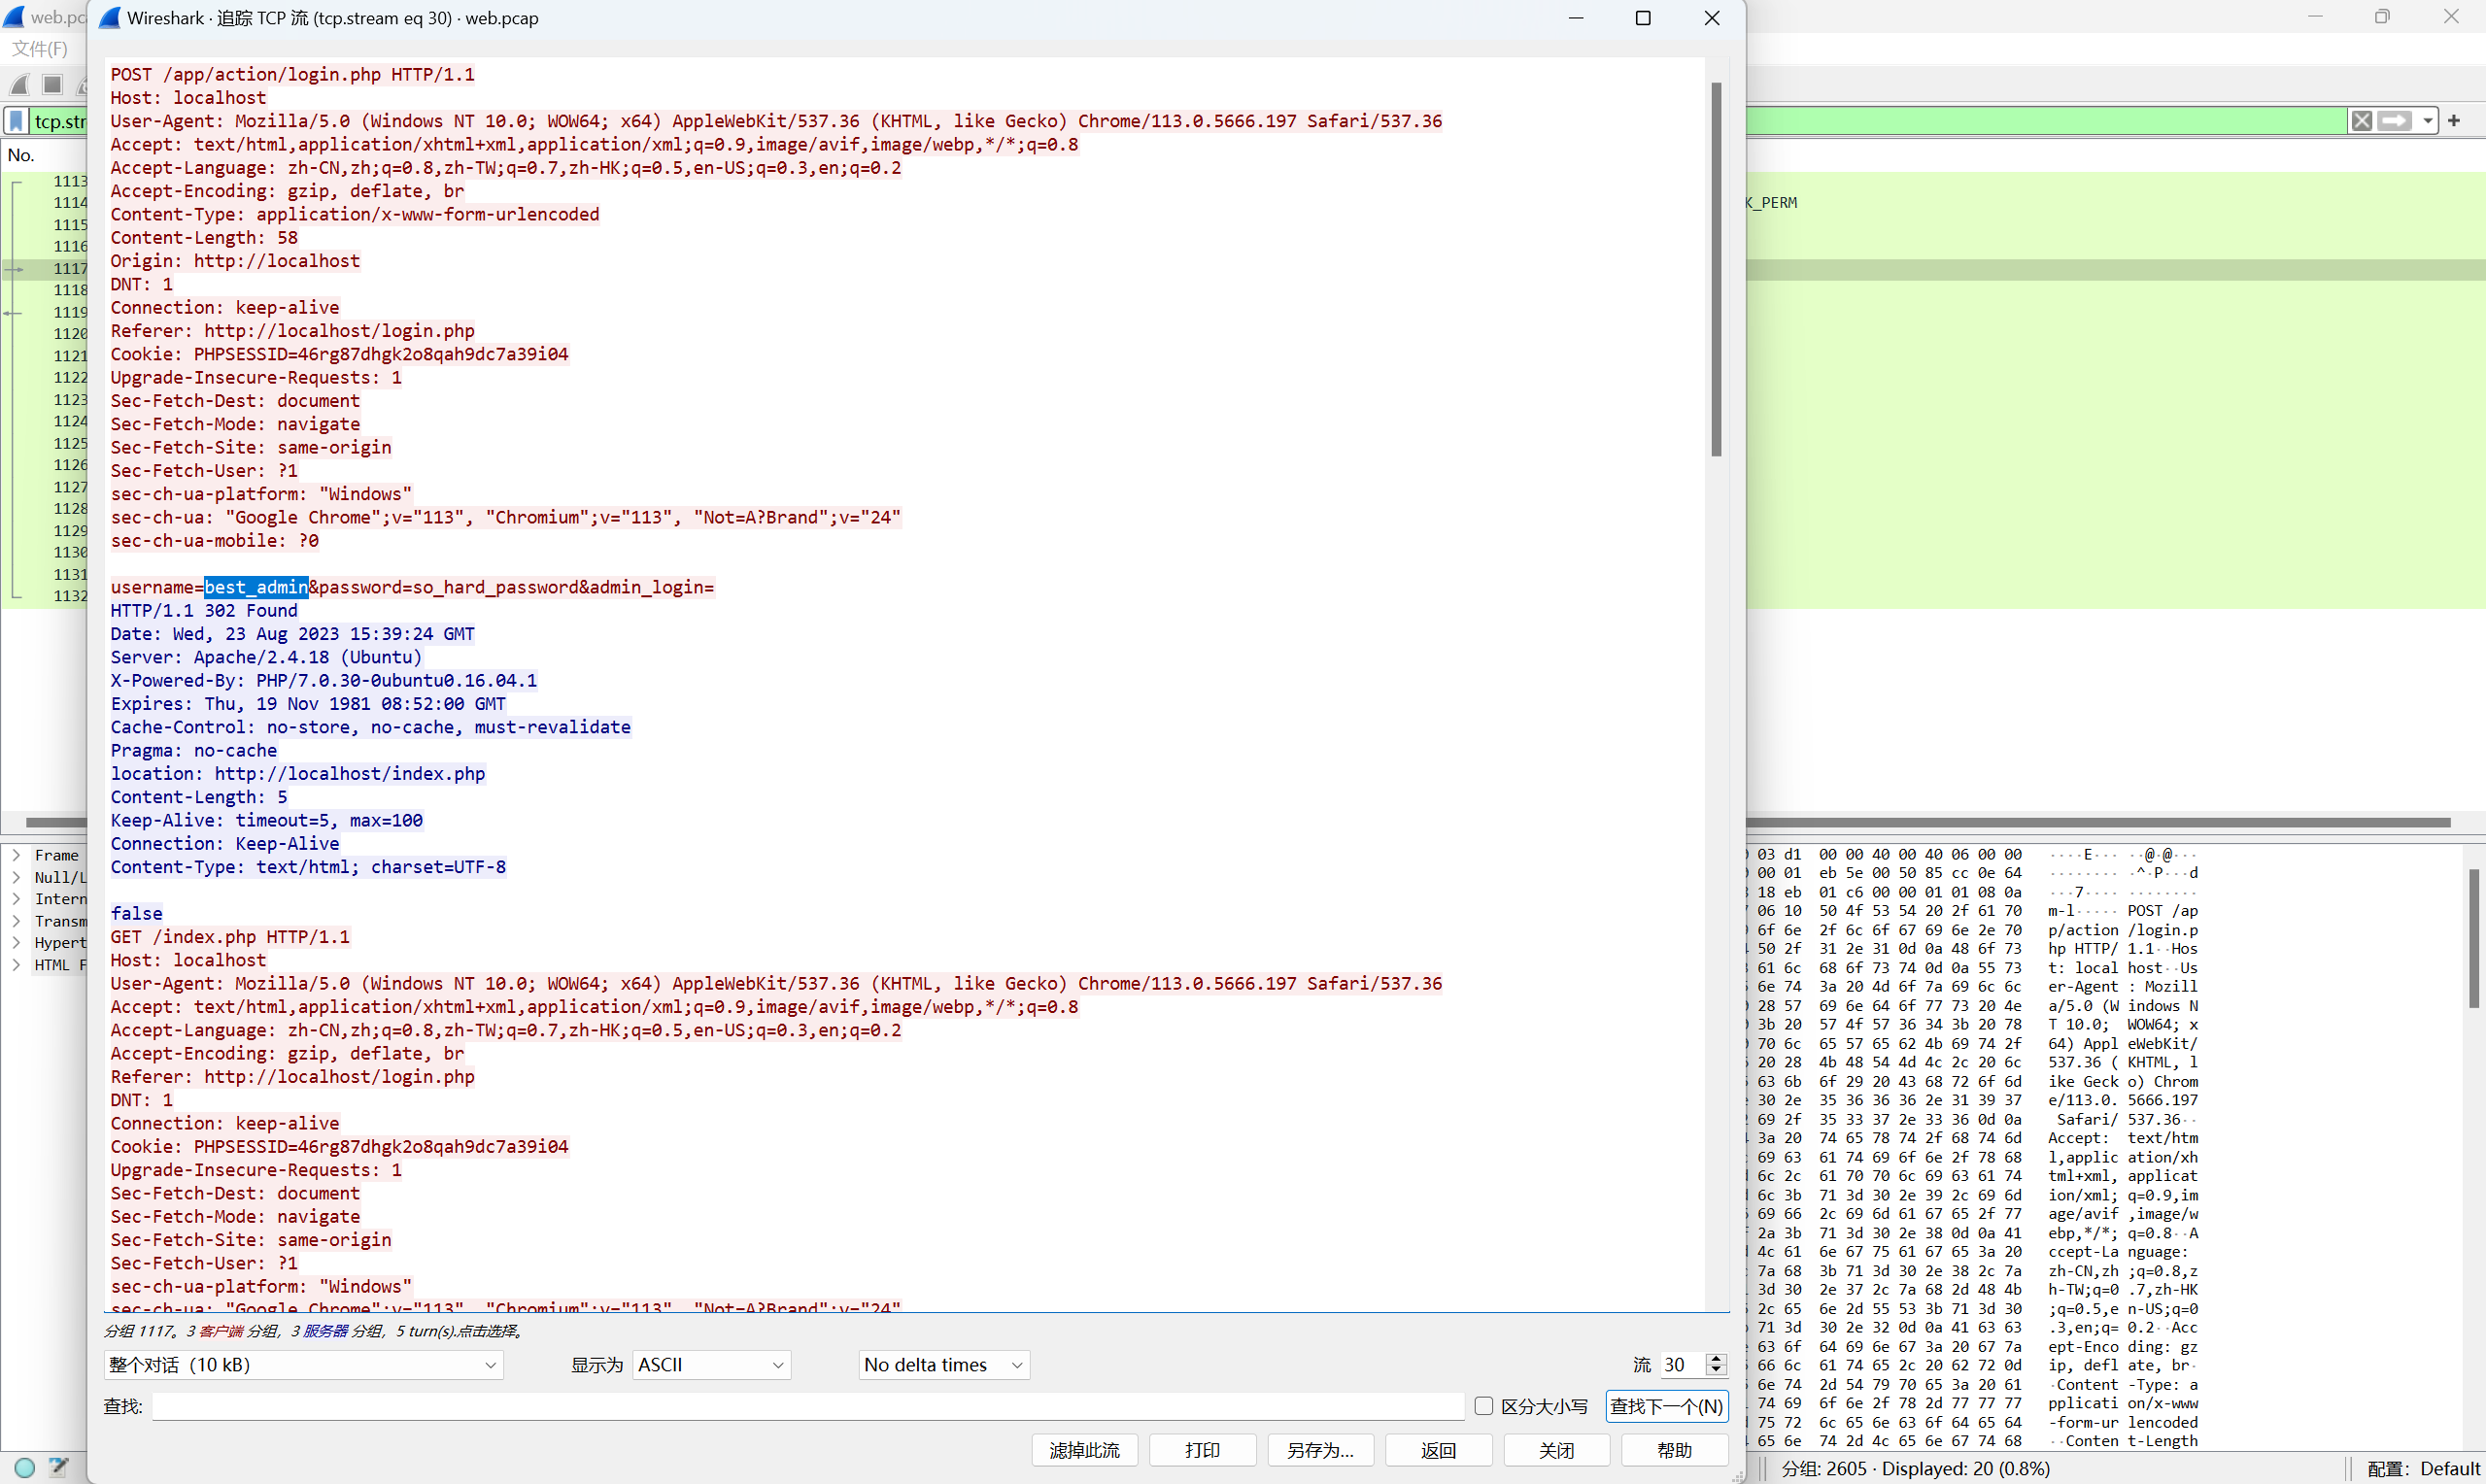
Task: Click the stop capture square icon
Action: (x=53, y=85)
